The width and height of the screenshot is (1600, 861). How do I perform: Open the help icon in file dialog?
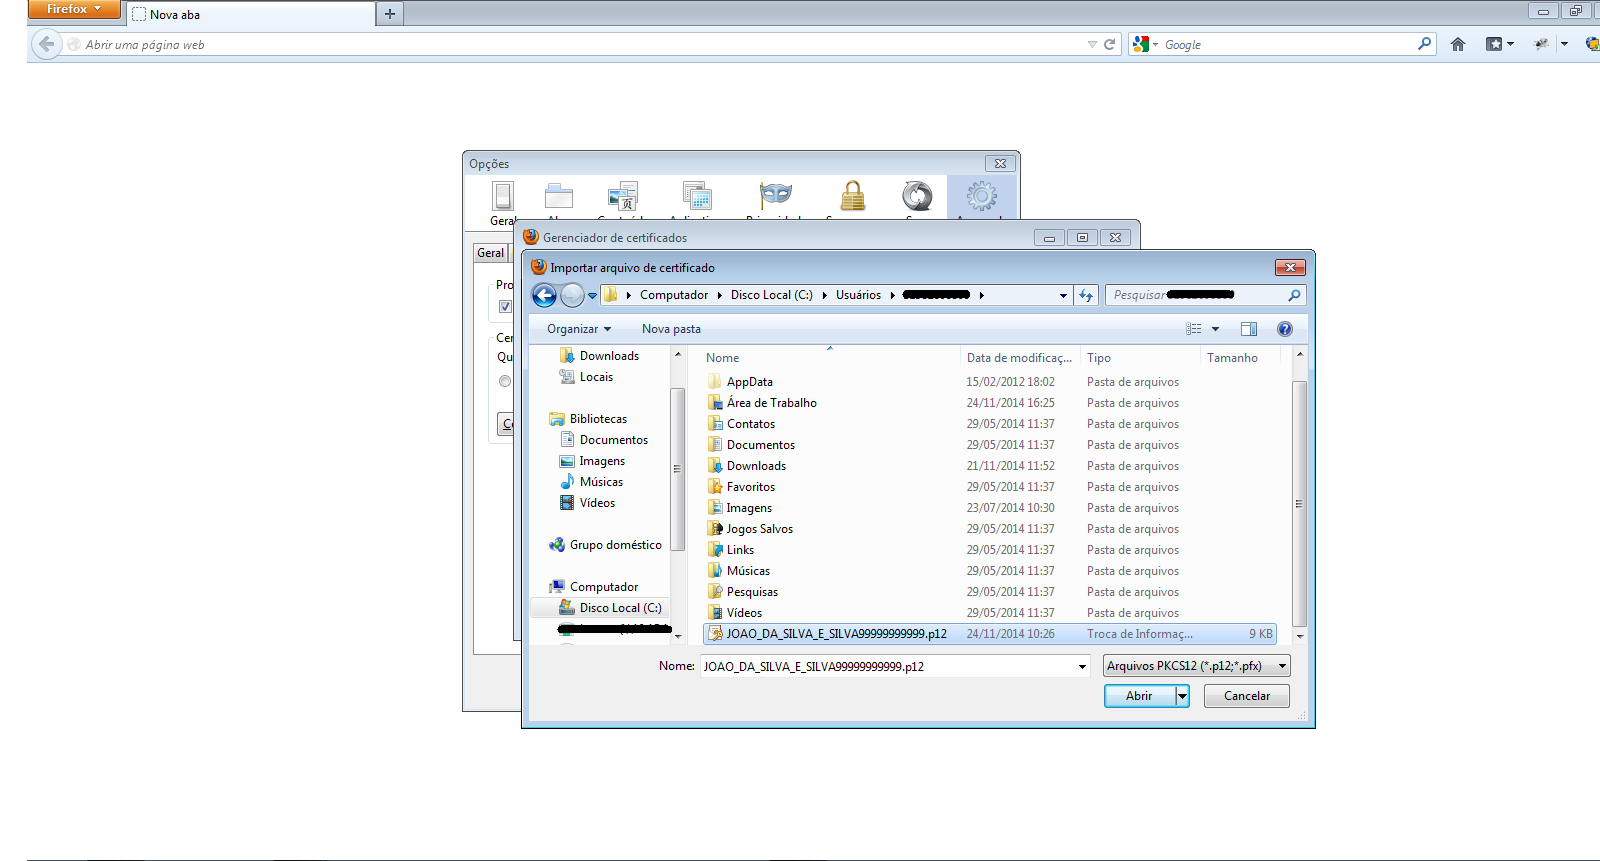[x=1285, y=329]
